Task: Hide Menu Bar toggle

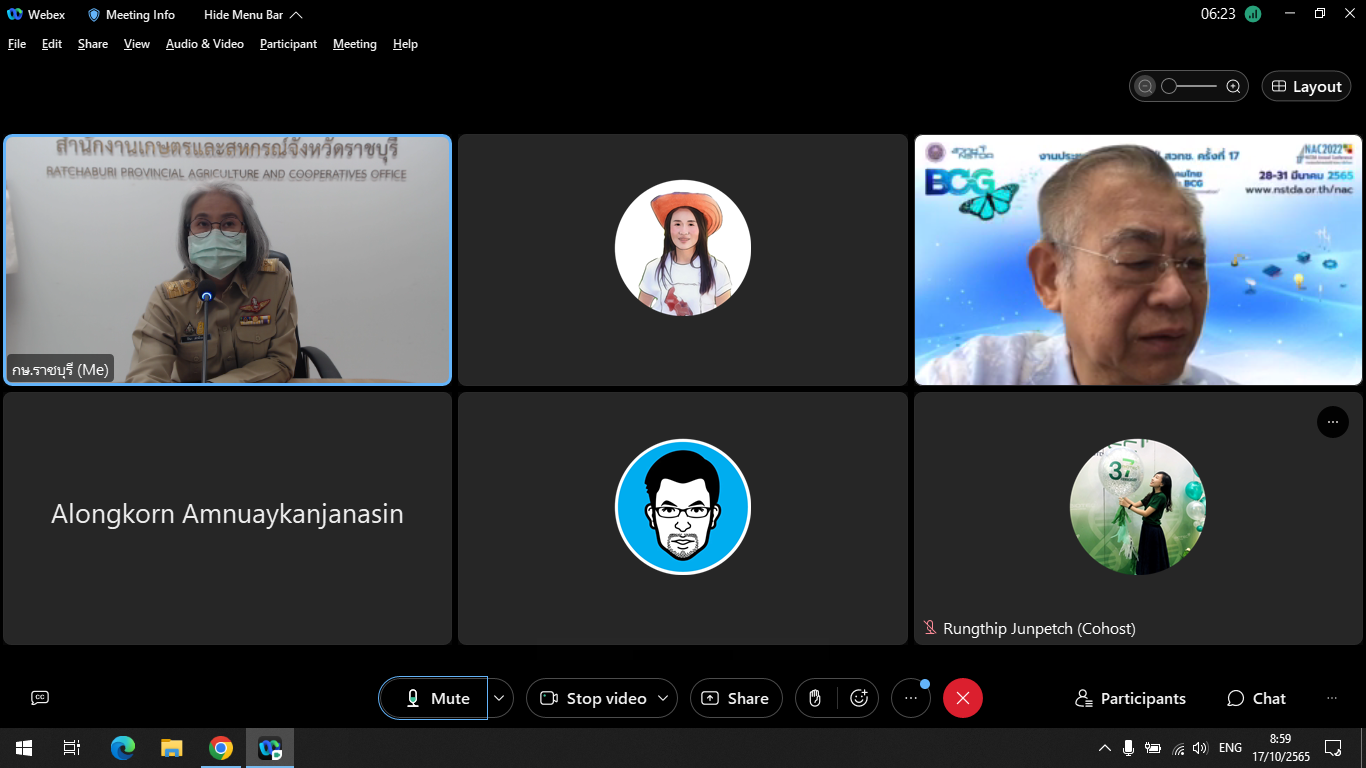Action: click(253, 15)
